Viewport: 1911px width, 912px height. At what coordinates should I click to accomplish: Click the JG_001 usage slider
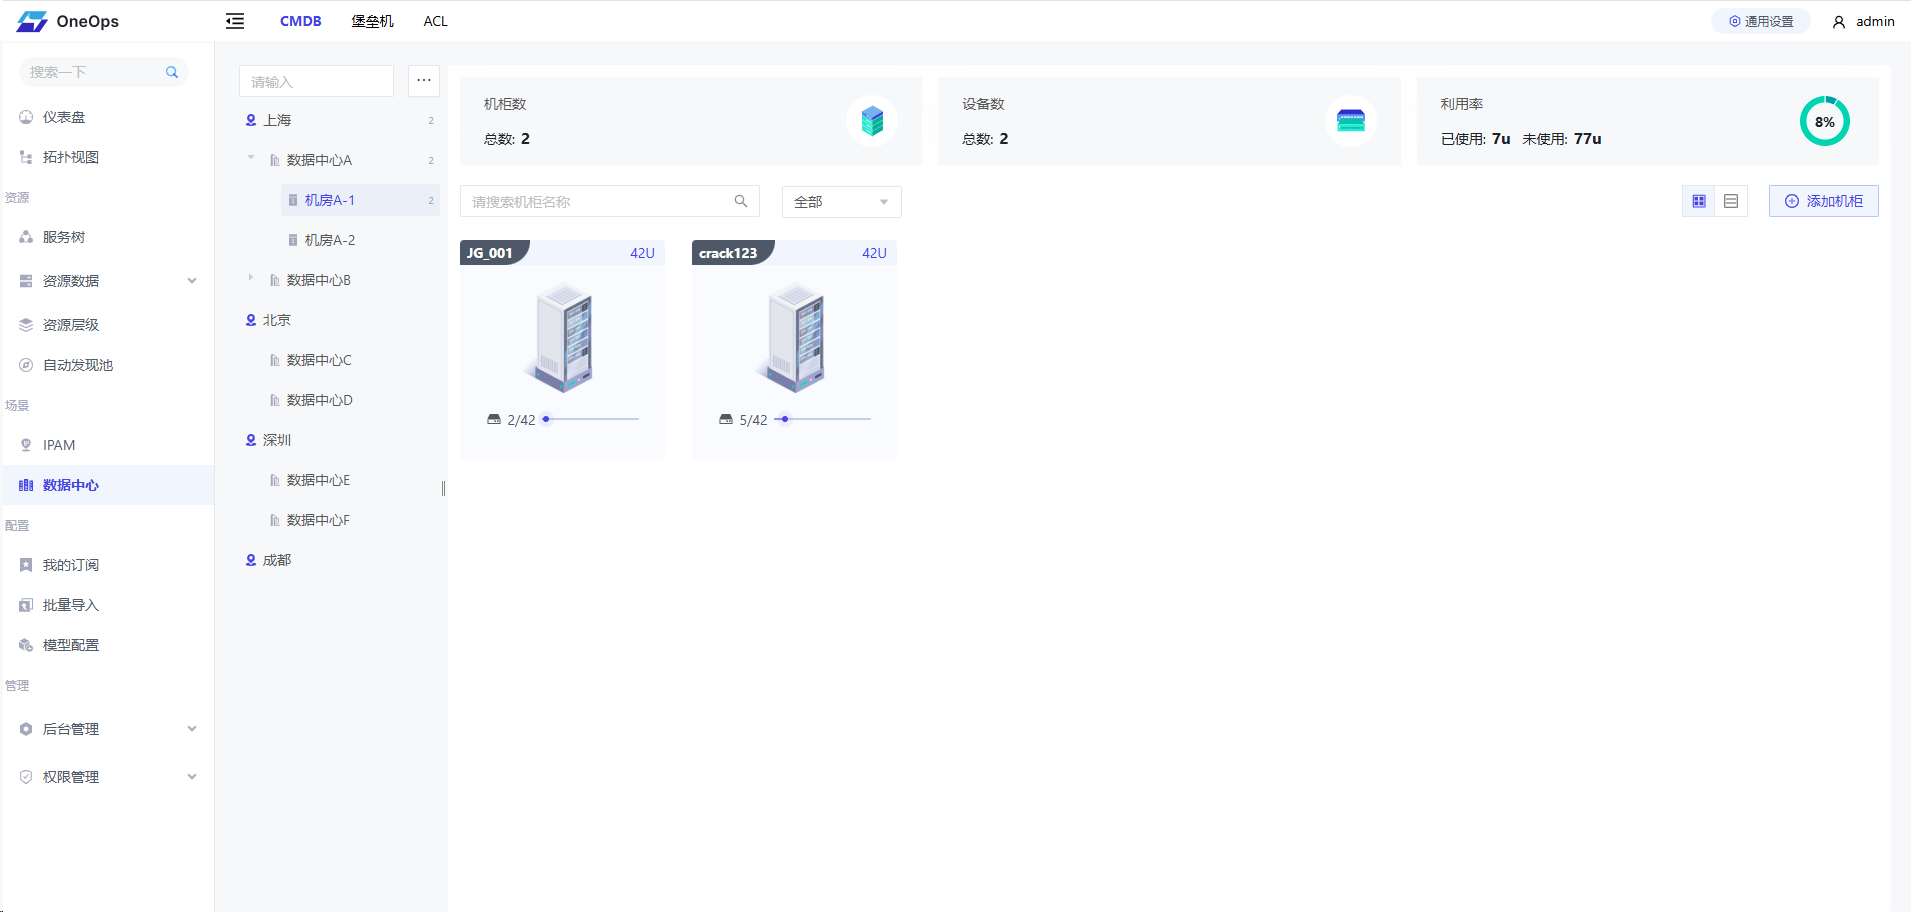(x=591, y=419)
